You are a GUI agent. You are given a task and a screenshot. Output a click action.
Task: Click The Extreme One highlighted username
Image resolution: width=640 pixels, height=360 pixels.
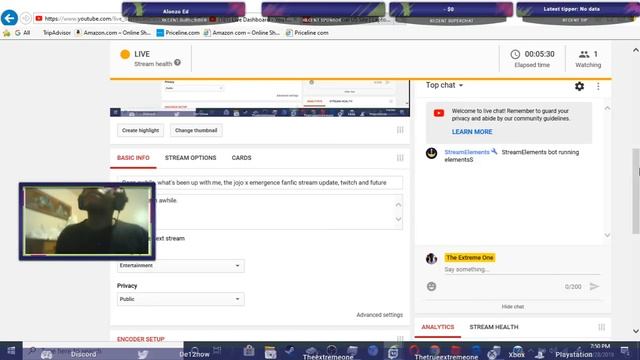(470, 258)
